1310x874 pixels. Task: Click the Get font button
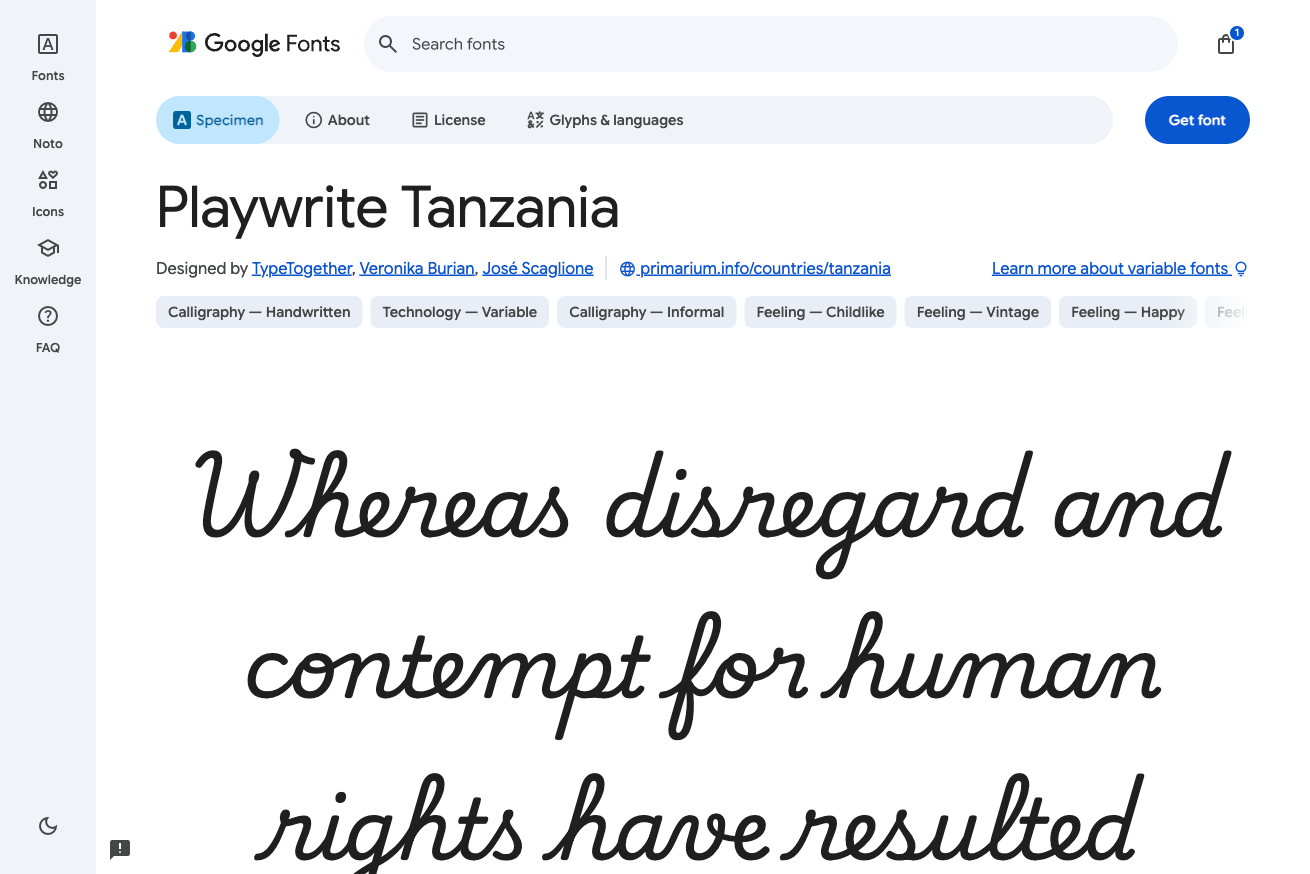pyautogui.click(x=1197, y=120)
